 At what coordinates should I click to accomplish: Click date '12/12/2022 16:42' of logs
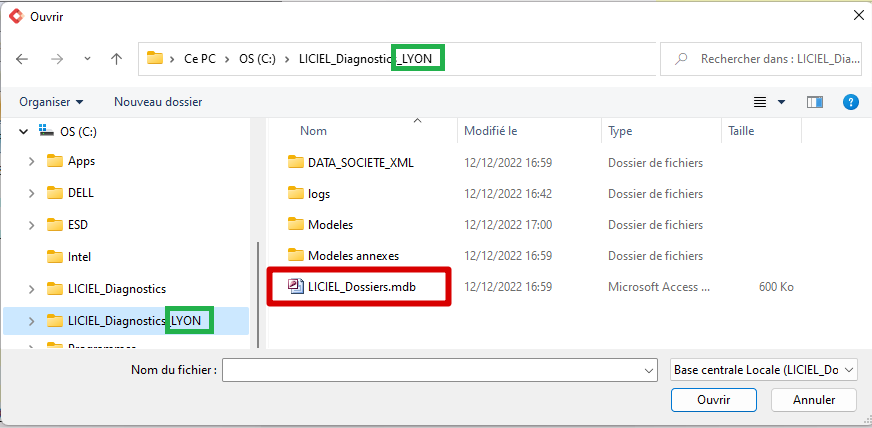[508, 194]
